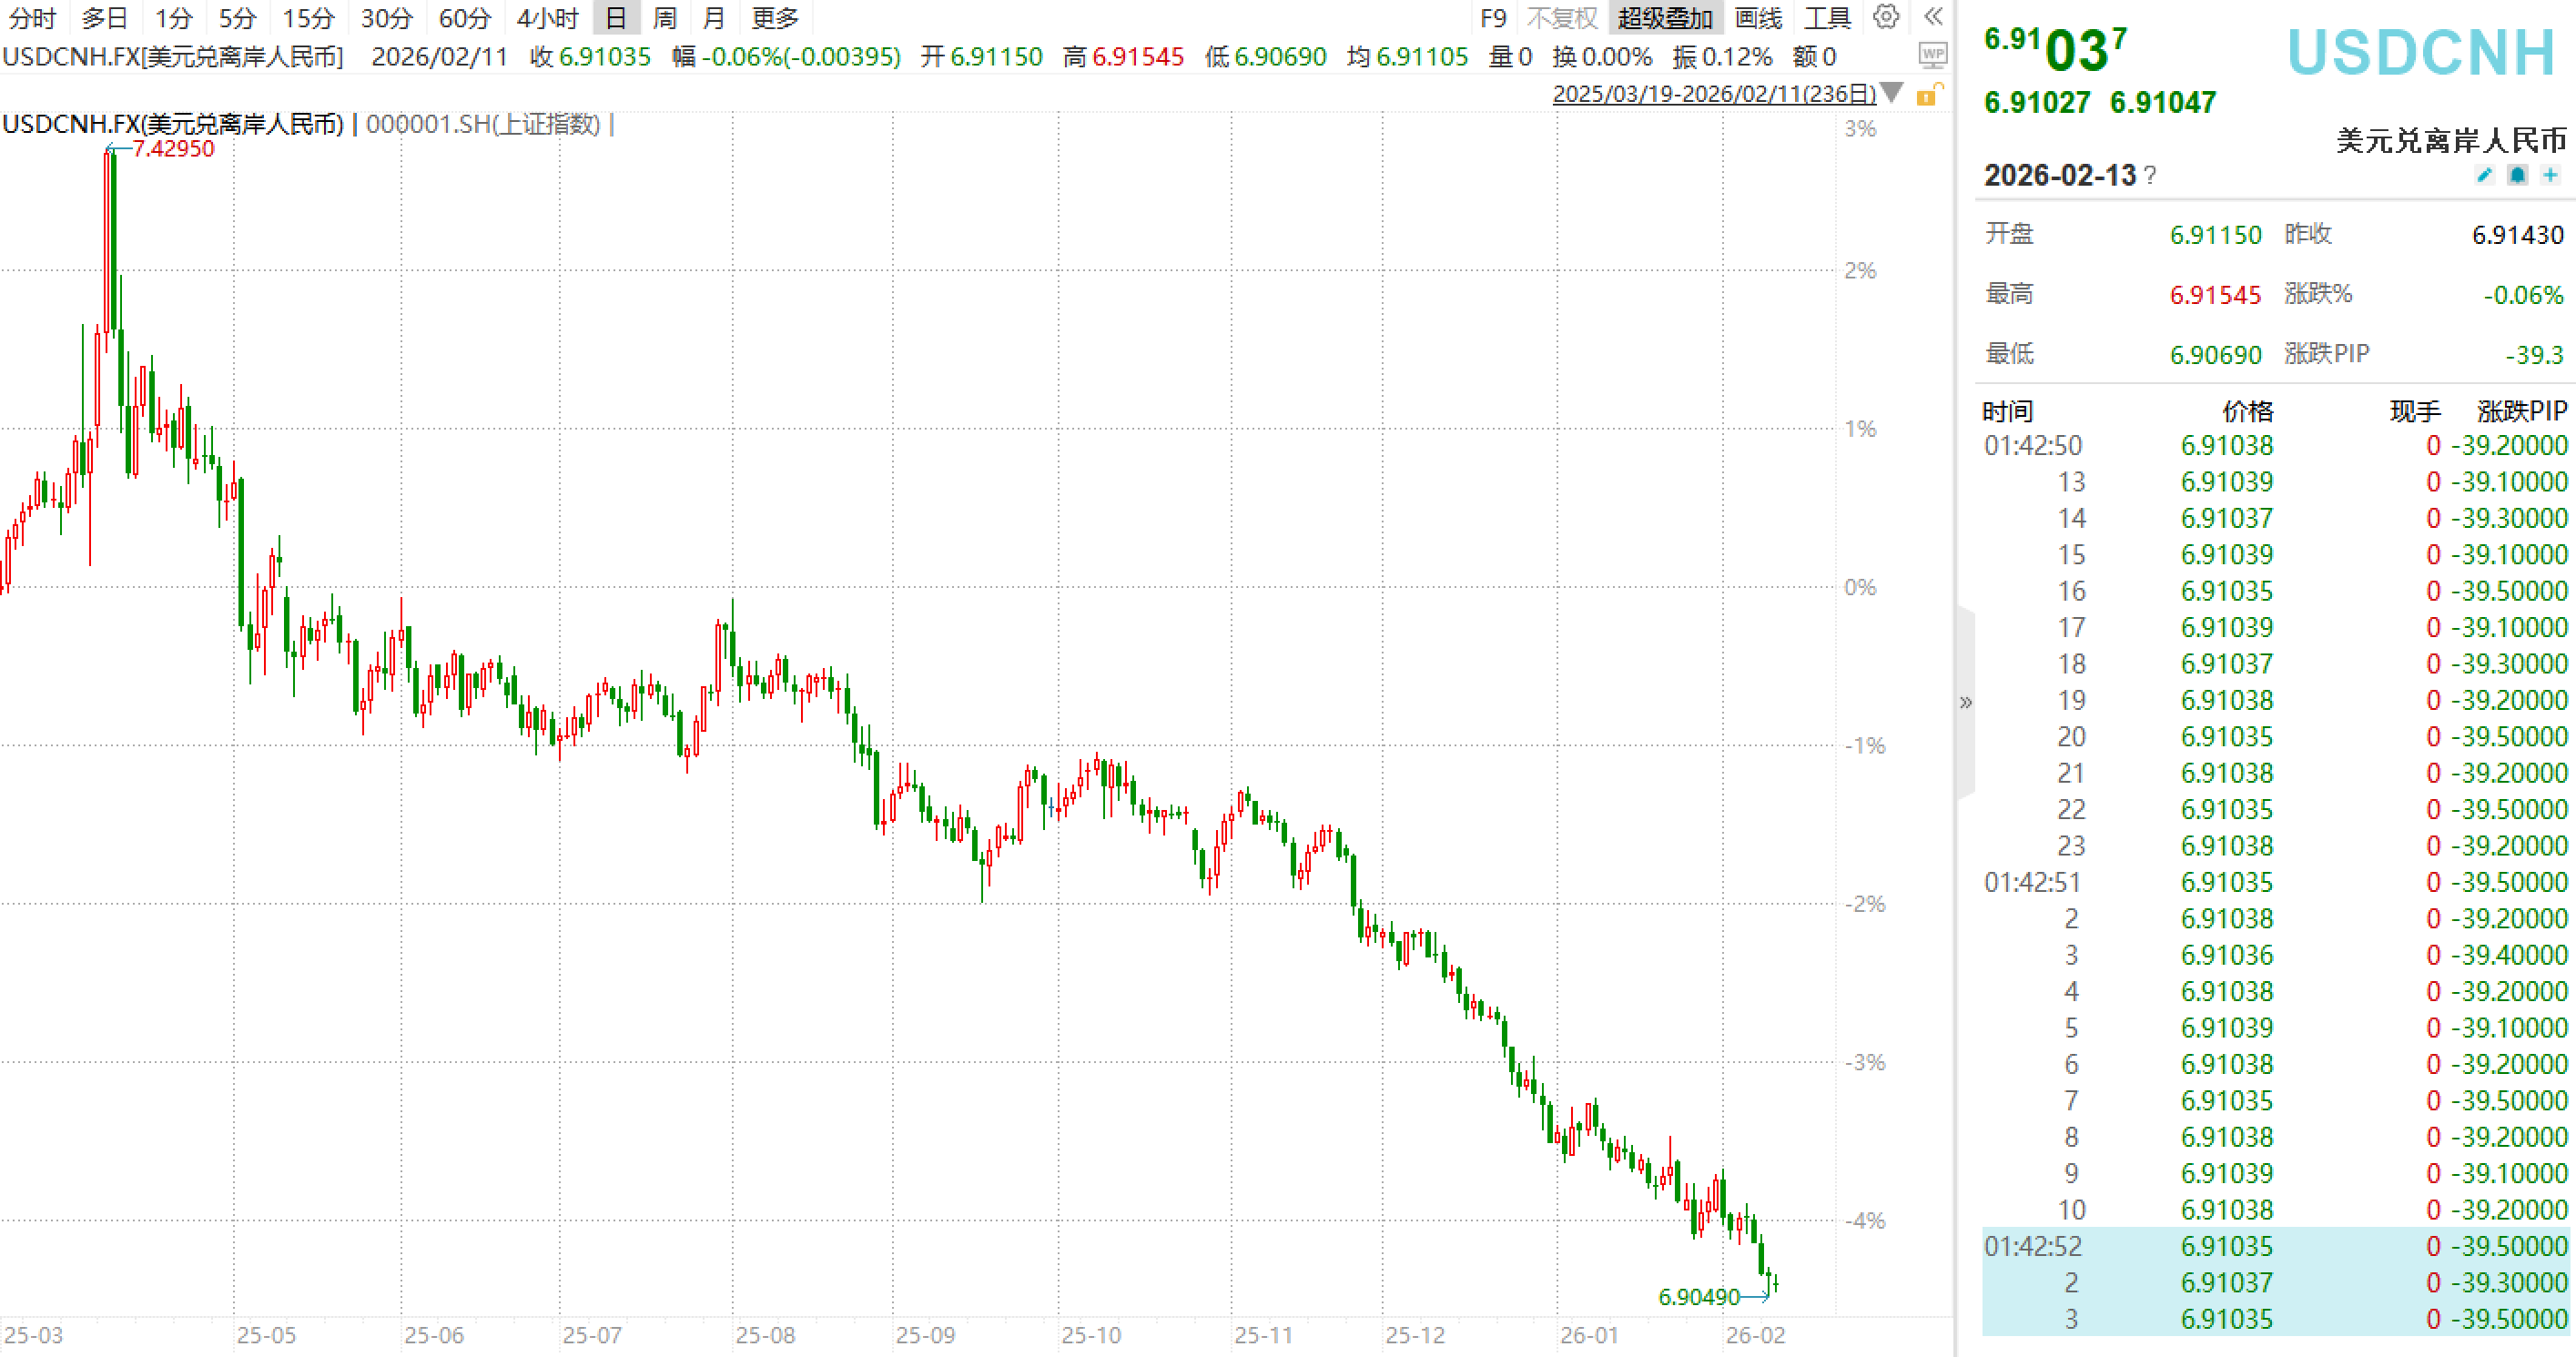
Task: Click the 2025/03/19-2026/02/11 date range link
Action: 1714,94
